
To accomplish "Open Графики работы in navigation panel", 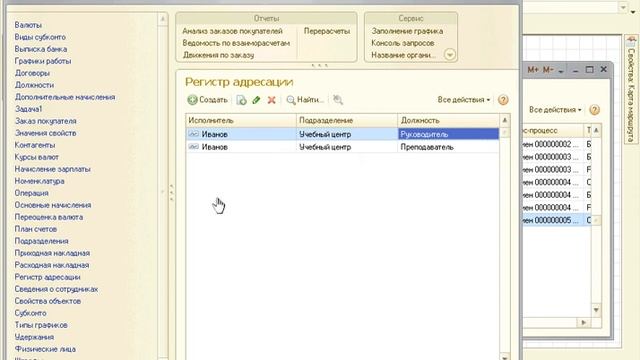I will coord(43,61).
